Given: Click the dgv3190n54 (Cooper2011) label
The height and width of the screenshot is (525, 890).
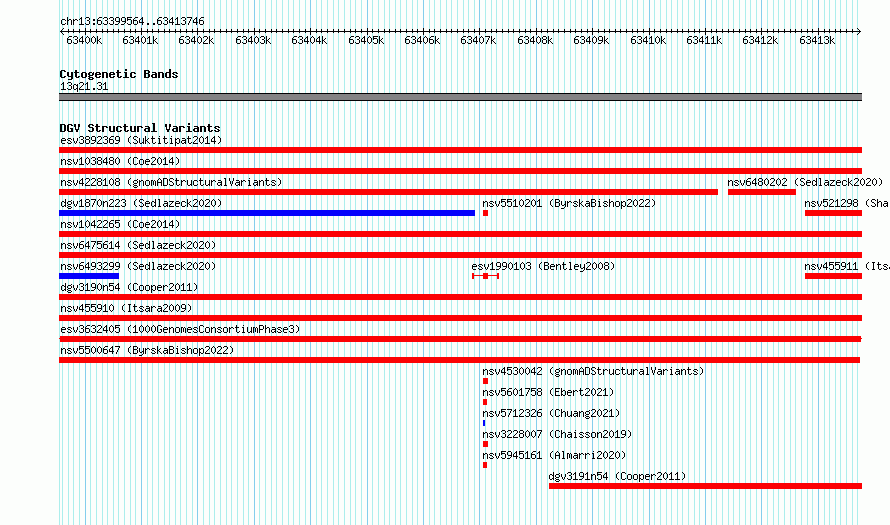Looking at the screenshot, I should pos(129,287).
